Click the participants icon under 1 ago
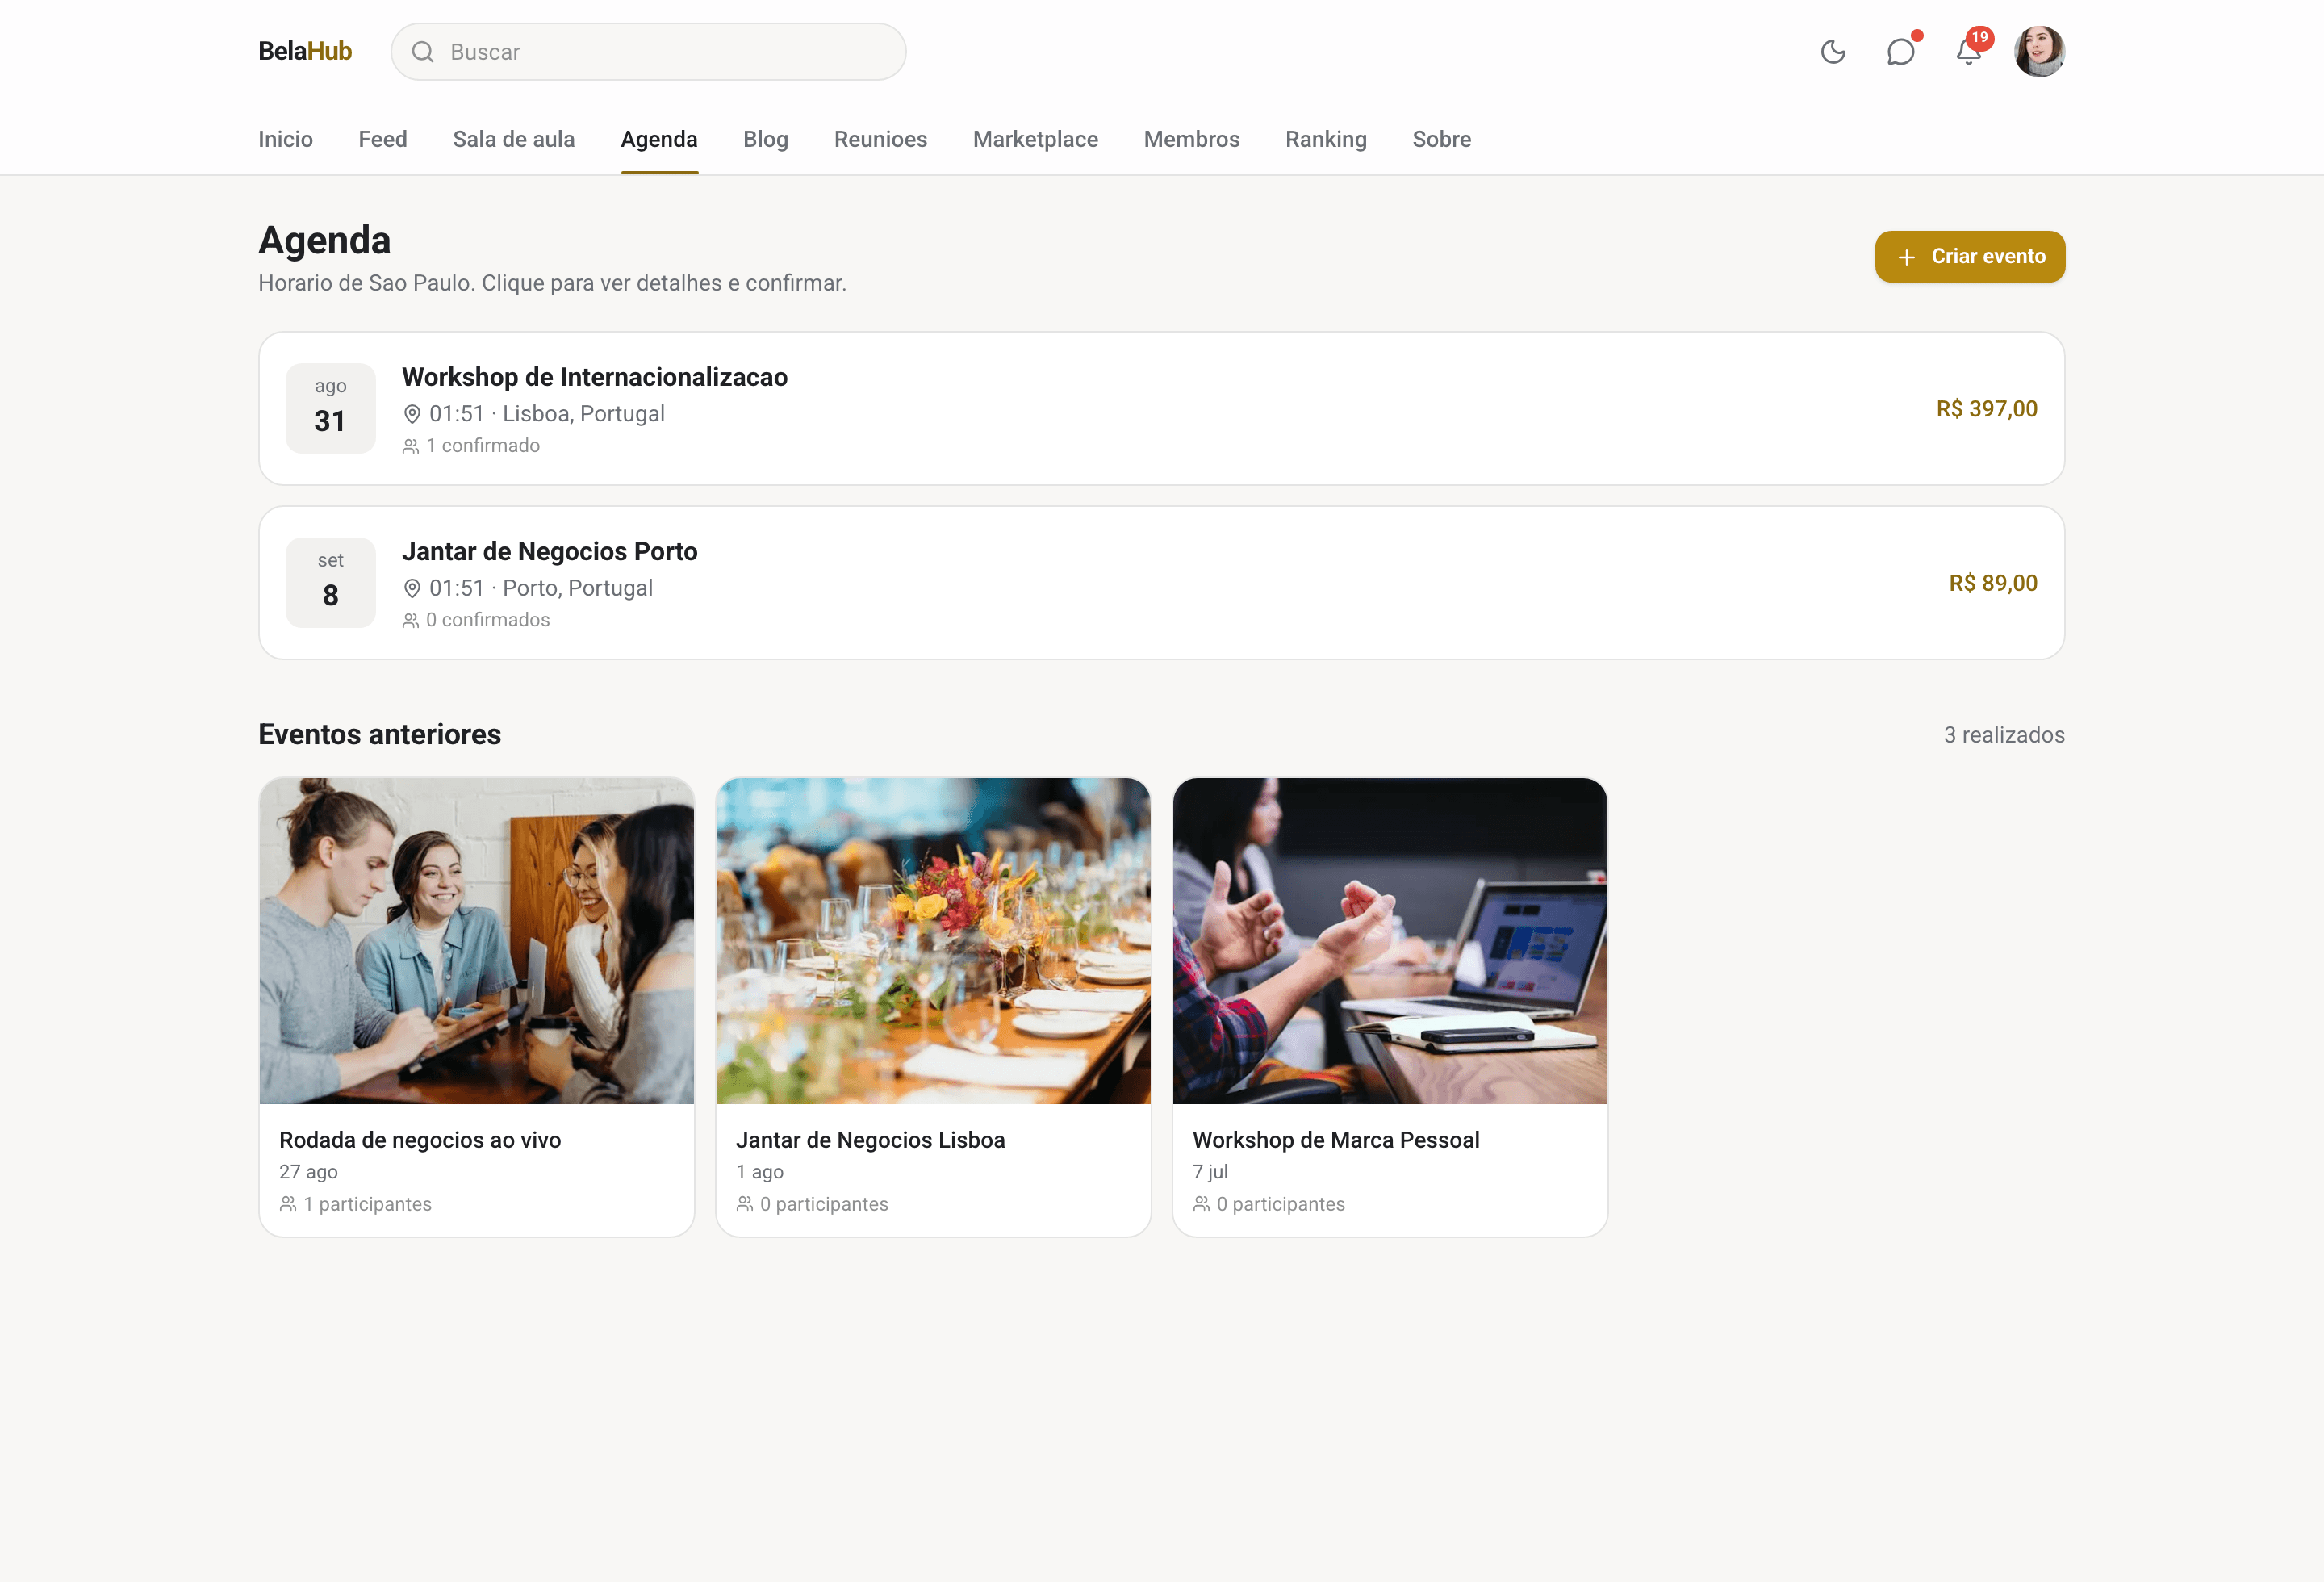 [745, 1204]
